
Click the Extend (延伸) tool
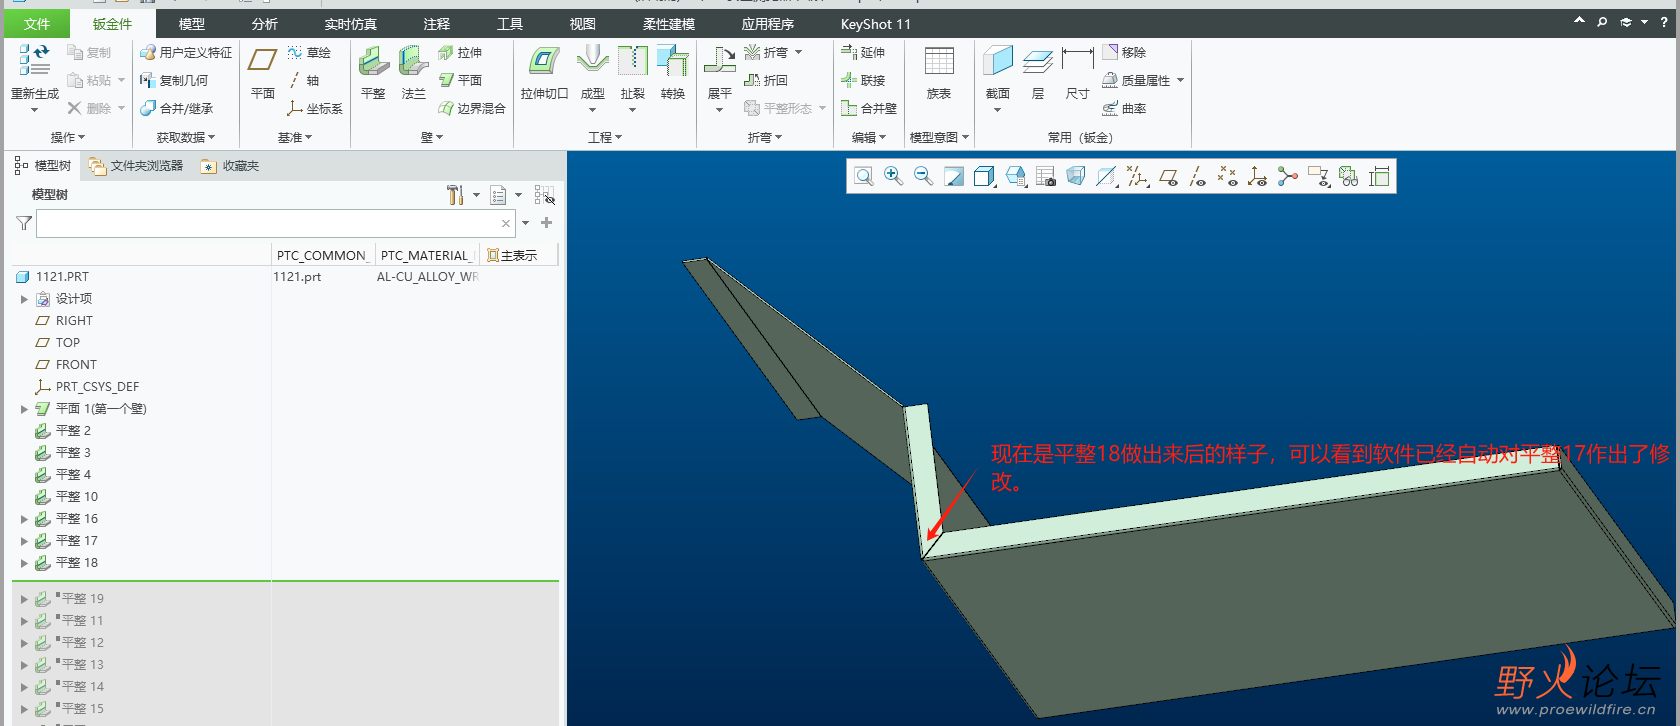click(x=863, y=52)
